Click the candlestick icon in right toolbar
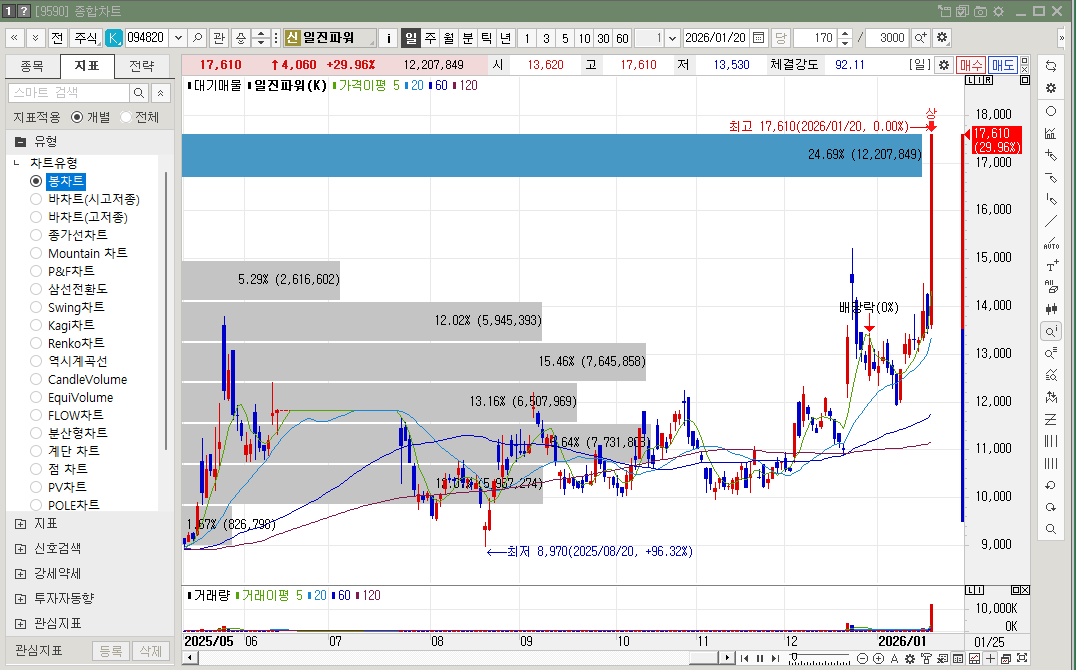This screenshot has width=1076, height=670. [x=1051, y=309]
